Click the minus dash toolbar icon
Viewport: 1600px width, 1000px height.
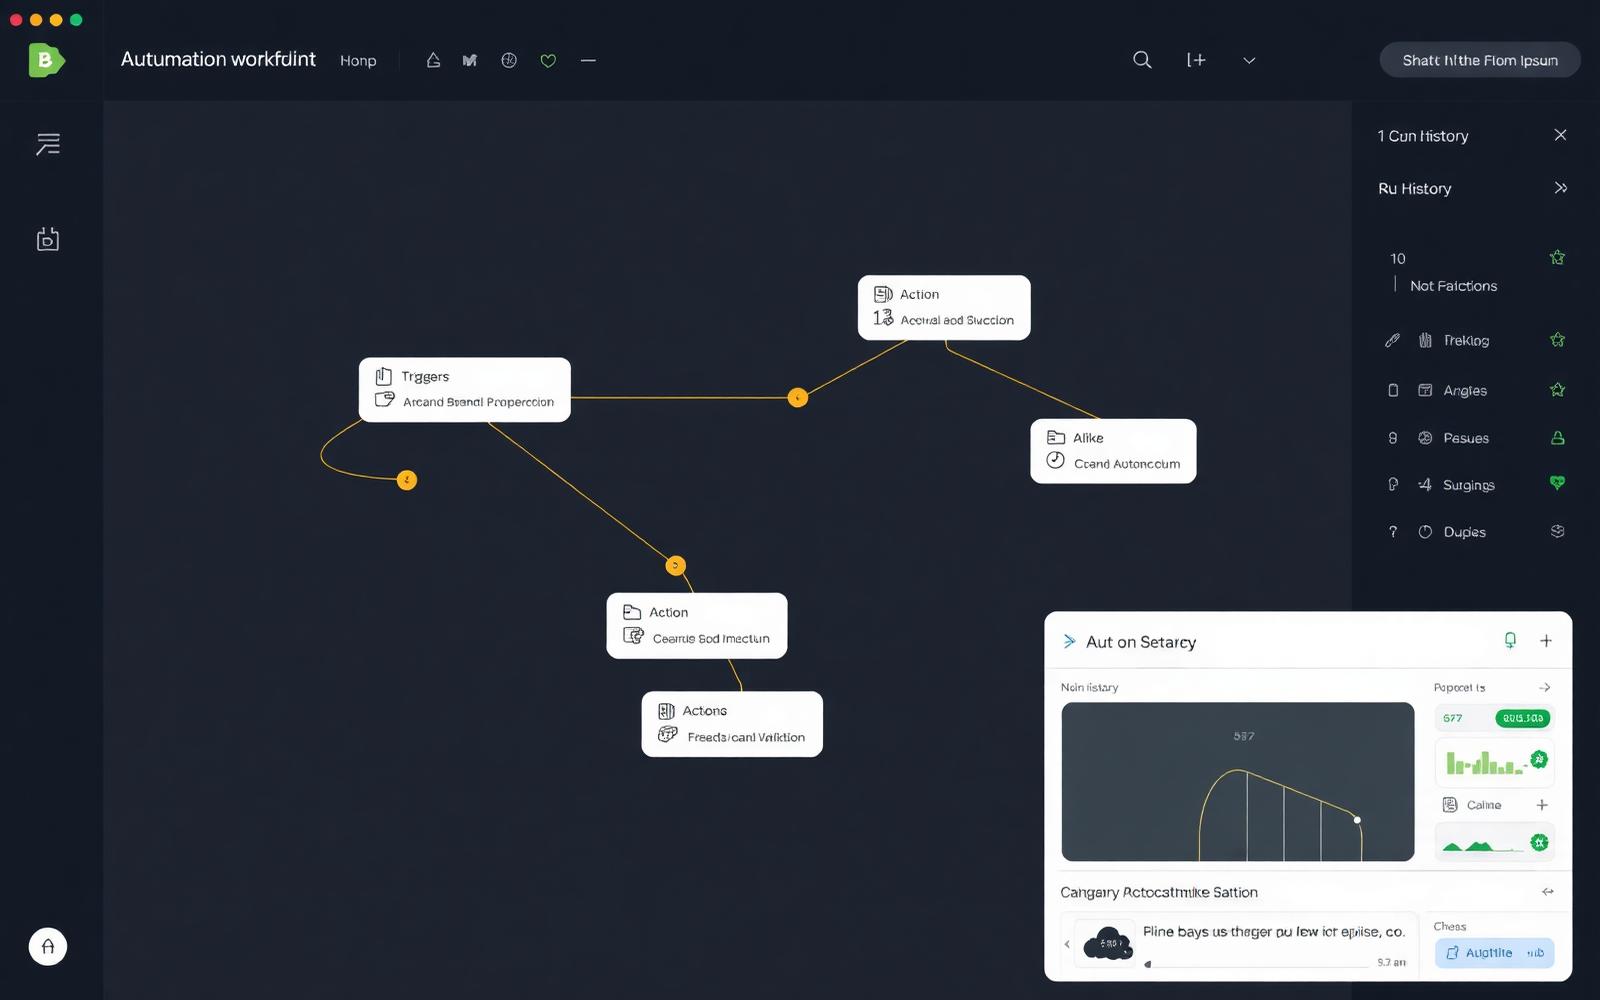[x=588, y=60]
